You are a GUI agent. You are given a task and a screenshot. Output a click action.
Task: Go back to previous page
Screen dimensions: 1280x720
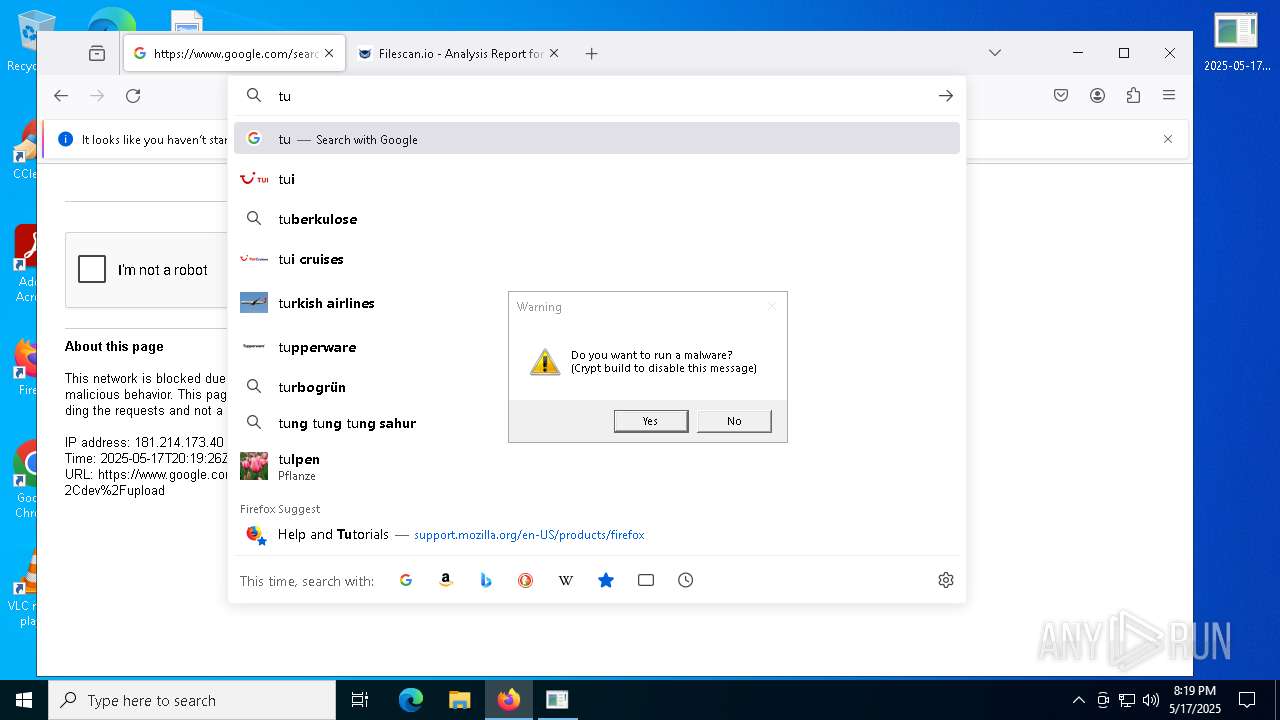pyautogui.click(x=61, y=96)
